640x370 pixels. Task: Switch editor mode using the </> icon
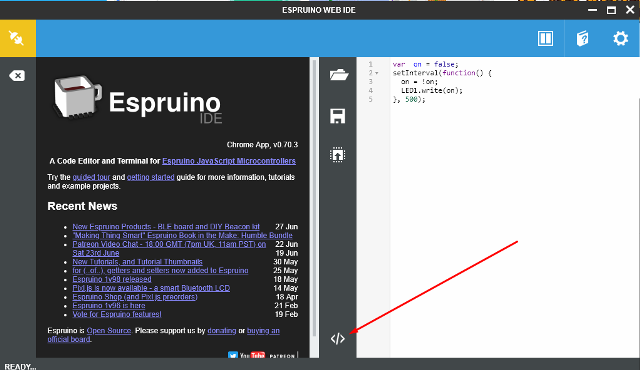338,339
